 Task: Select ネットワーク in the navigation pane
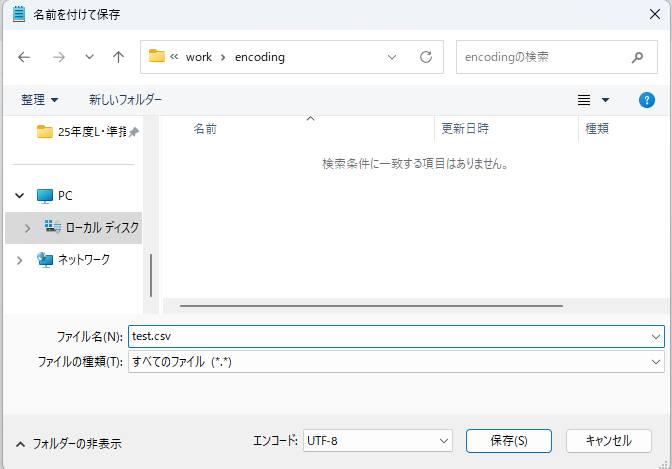click(73, 260)
